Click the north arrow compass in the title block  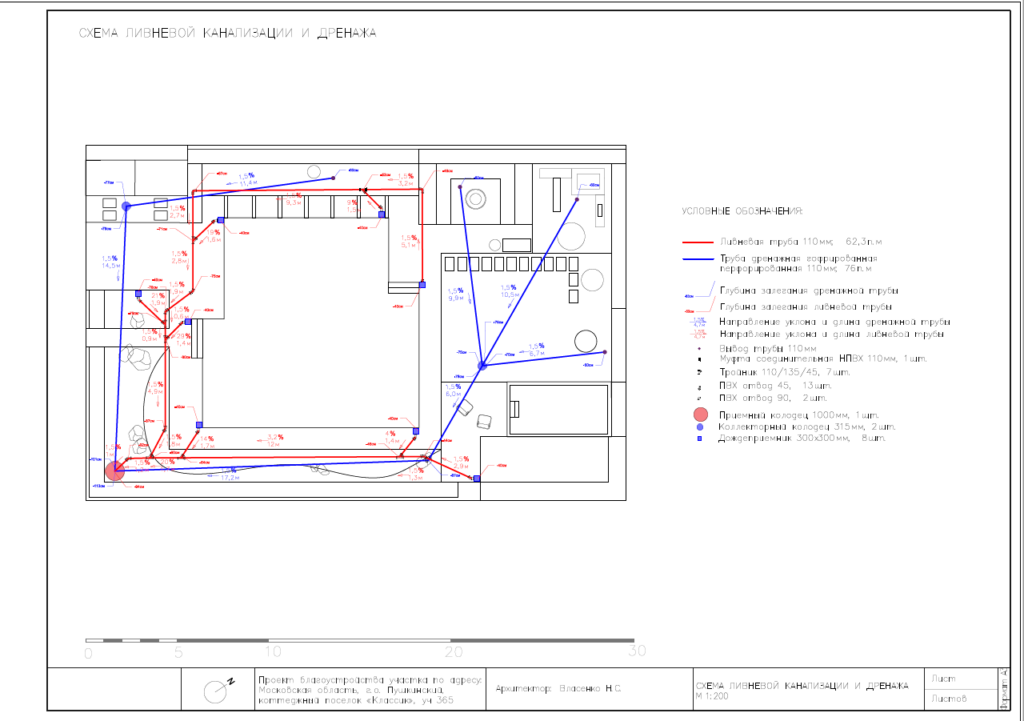pyautogui.click(x=217, y=690)
